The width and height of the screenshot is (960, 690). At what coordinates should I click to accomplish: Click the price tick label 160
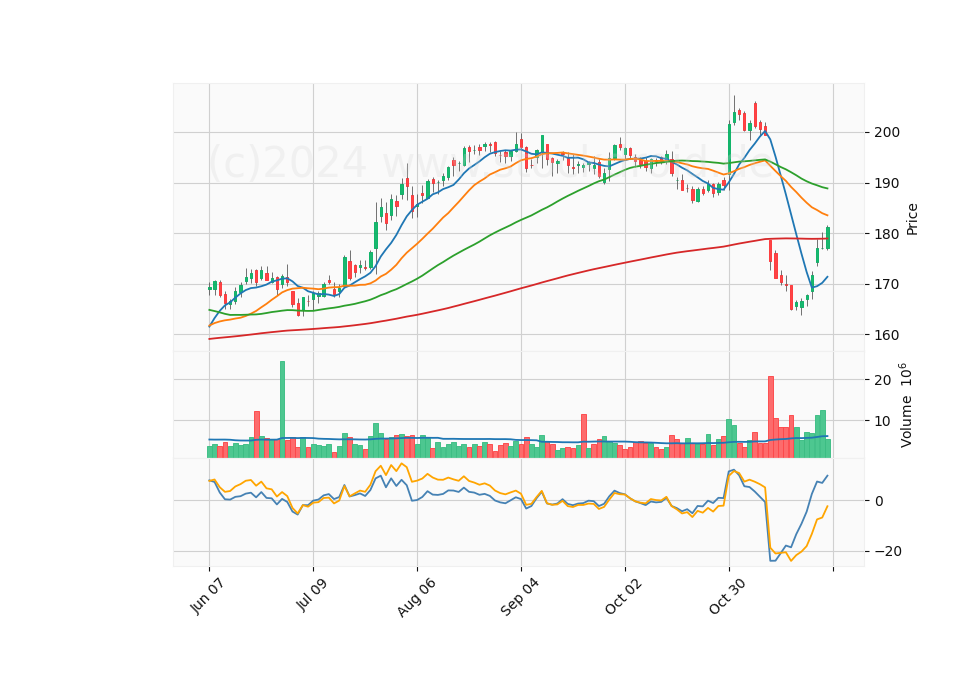[887, 335]
